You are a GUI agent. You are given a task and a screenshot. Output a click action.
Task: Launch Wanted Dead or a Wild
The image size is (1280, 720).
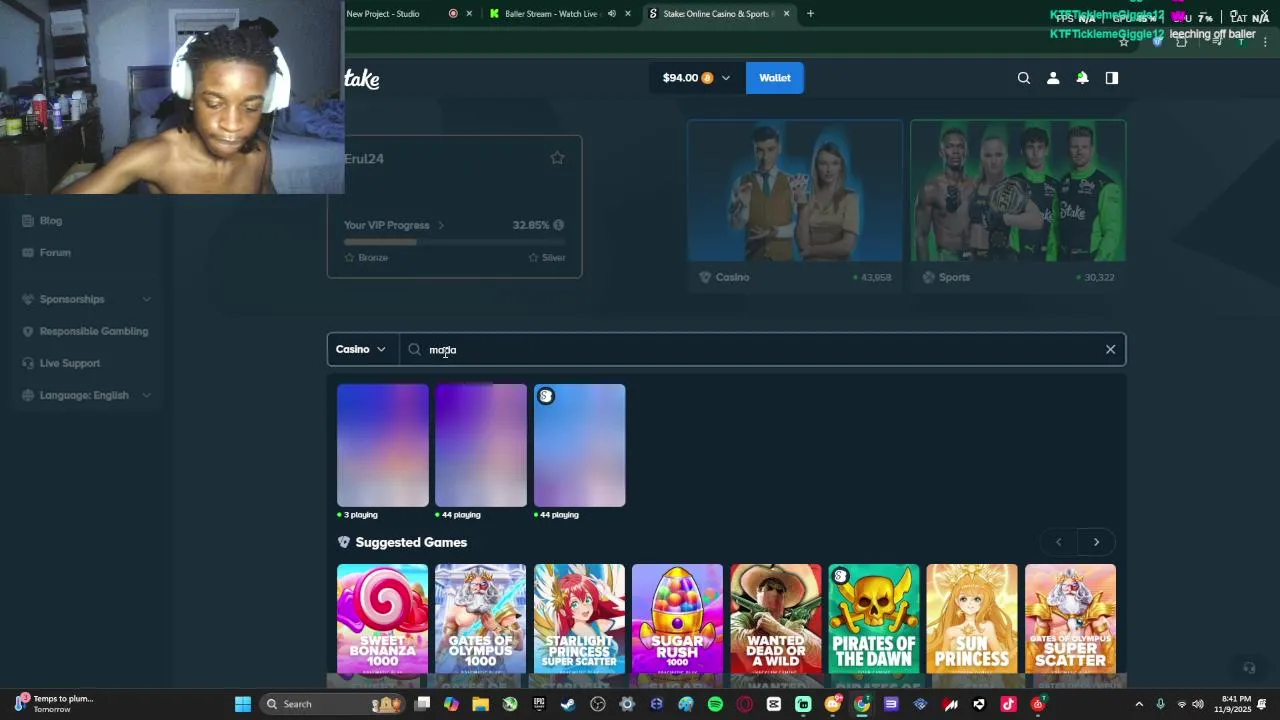pos(775,620)
